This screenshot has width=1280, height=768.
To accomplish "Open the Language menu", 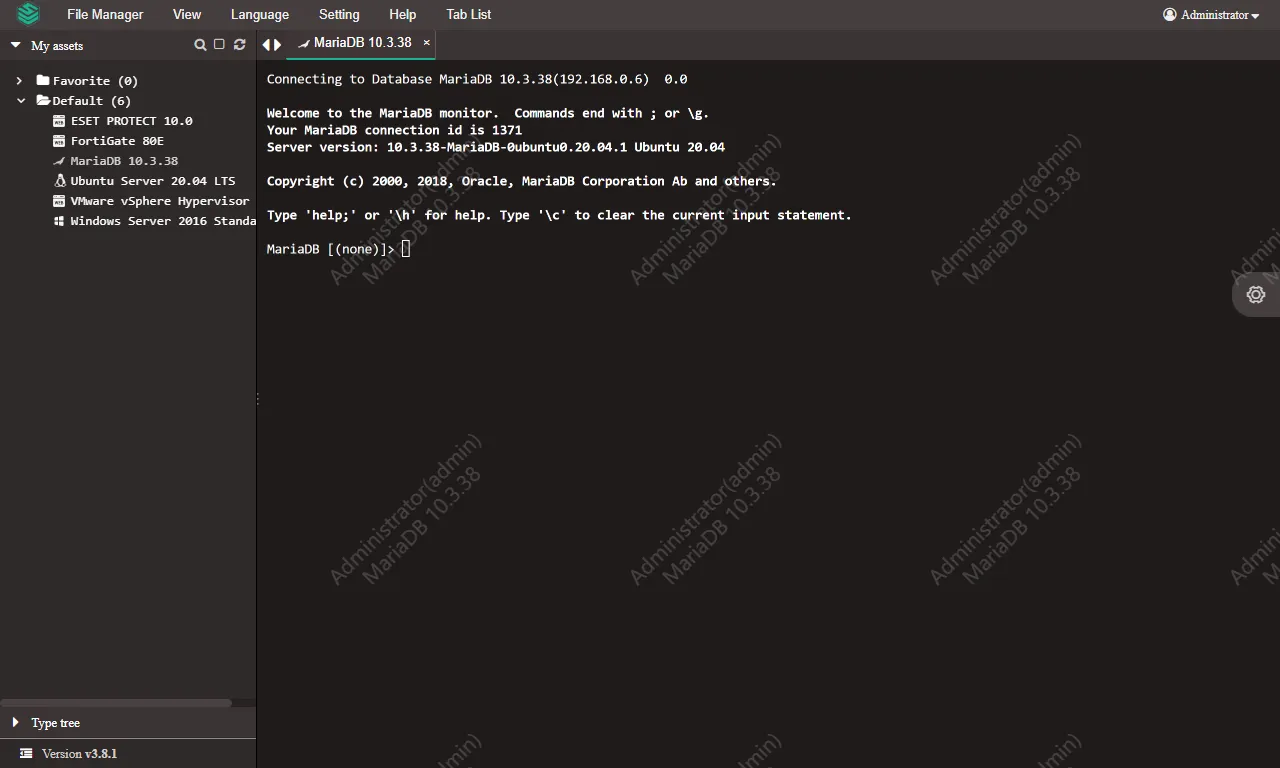I will click(x=259, y=14).
